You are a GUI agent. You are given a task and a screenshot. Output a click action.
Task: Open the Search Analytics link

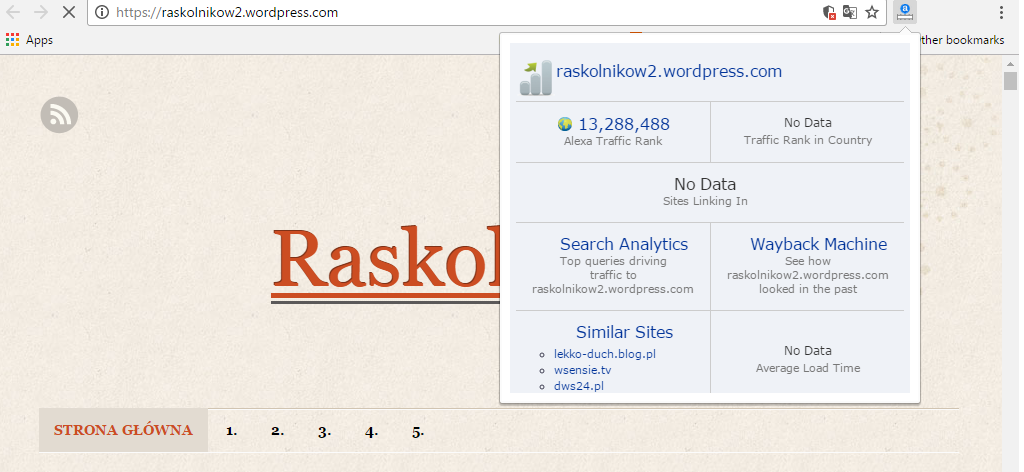(624, 244)
